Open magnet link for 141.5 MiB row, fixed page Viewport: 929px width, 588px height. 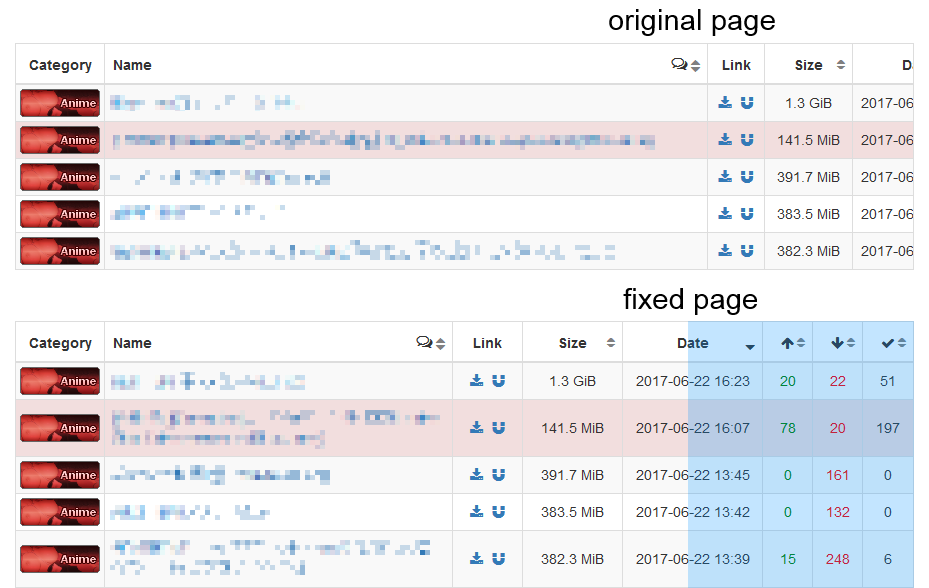point(499,427)
